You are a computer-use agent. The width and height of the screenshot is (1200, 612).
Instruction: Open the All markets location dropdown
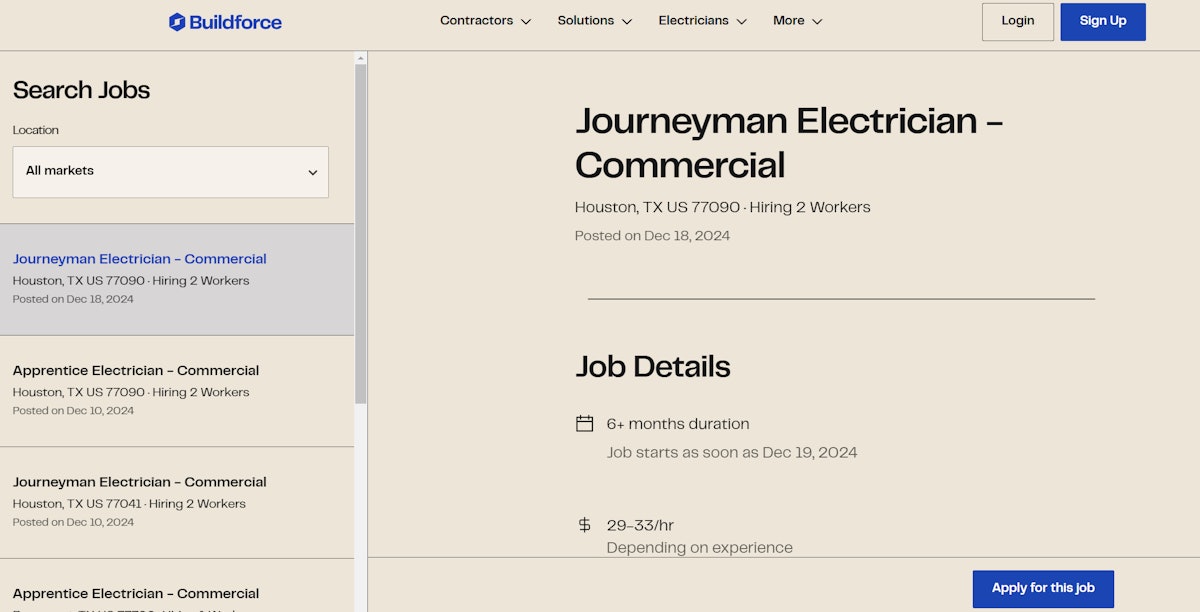pos(170,171)
